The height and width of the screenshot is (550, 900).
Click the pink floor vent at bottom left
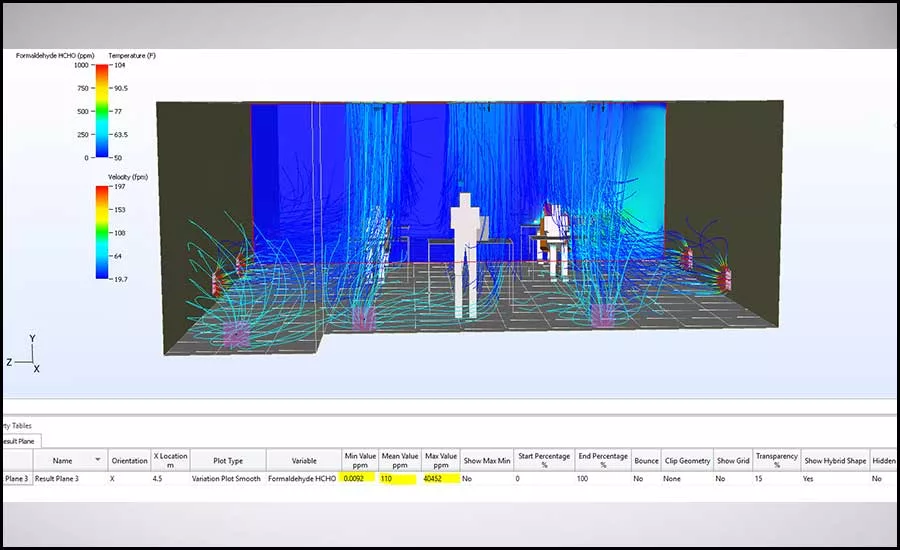tap(234, 335)
